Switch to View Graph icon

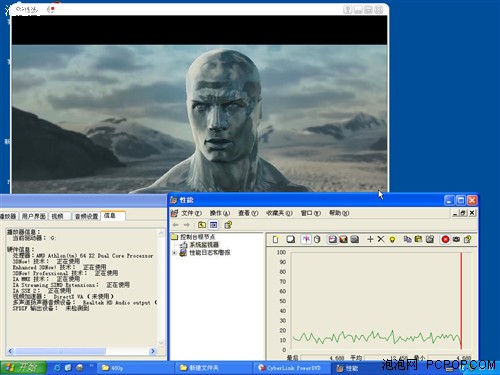(x=332, y=239)
